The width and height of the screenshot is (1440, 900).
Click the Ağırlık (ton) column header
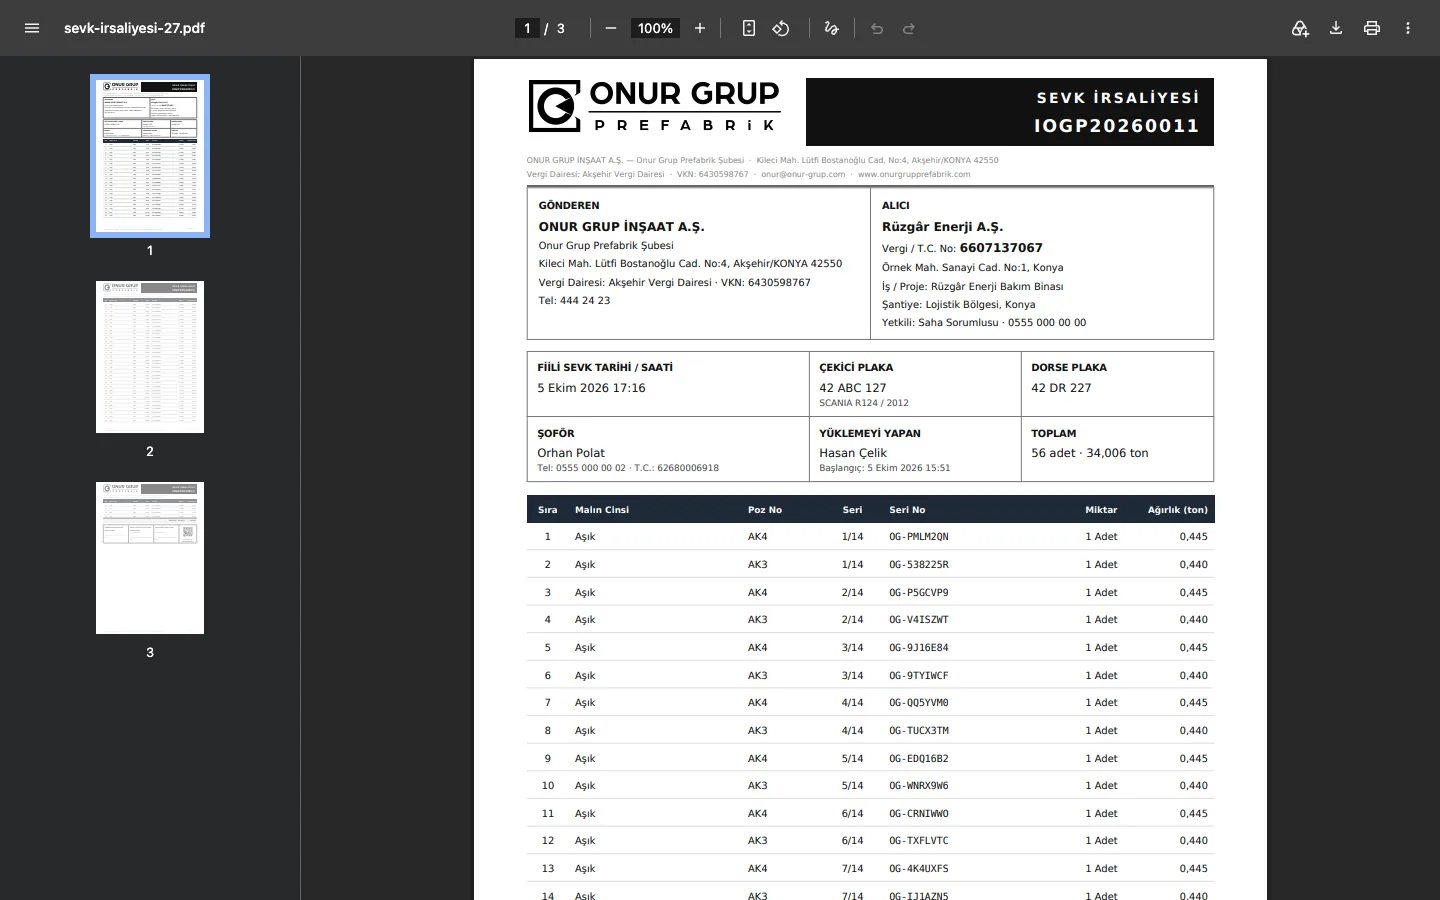click(1178, 510)
